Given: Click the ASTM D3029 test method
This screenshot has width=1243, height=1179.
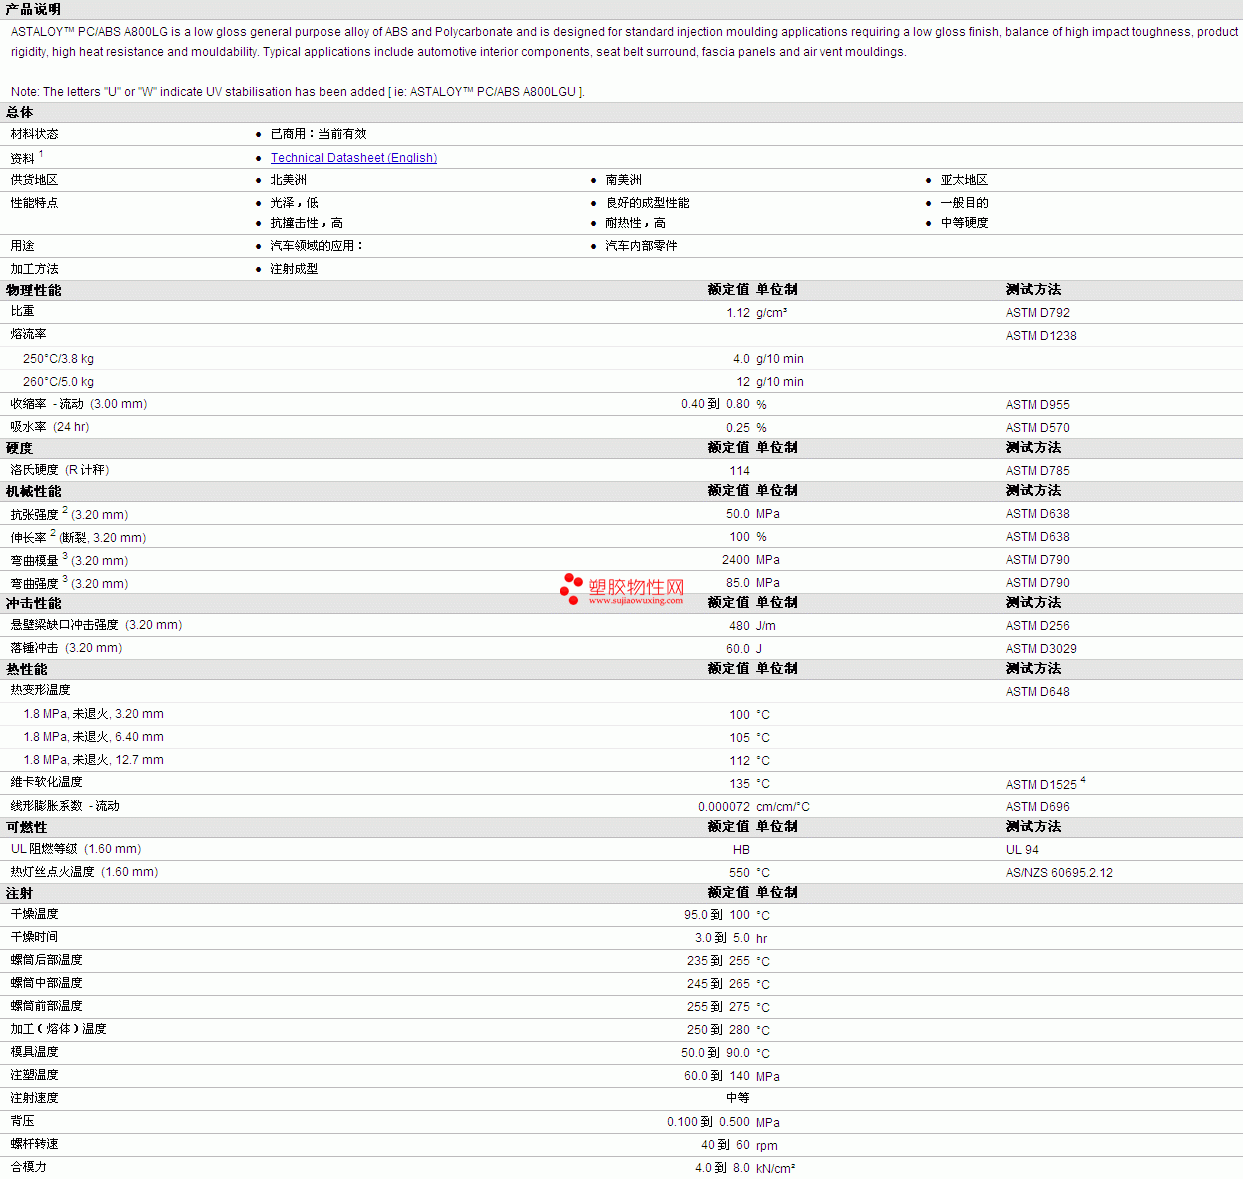Looking at the screenshot, I should (x=1041, y=649).
